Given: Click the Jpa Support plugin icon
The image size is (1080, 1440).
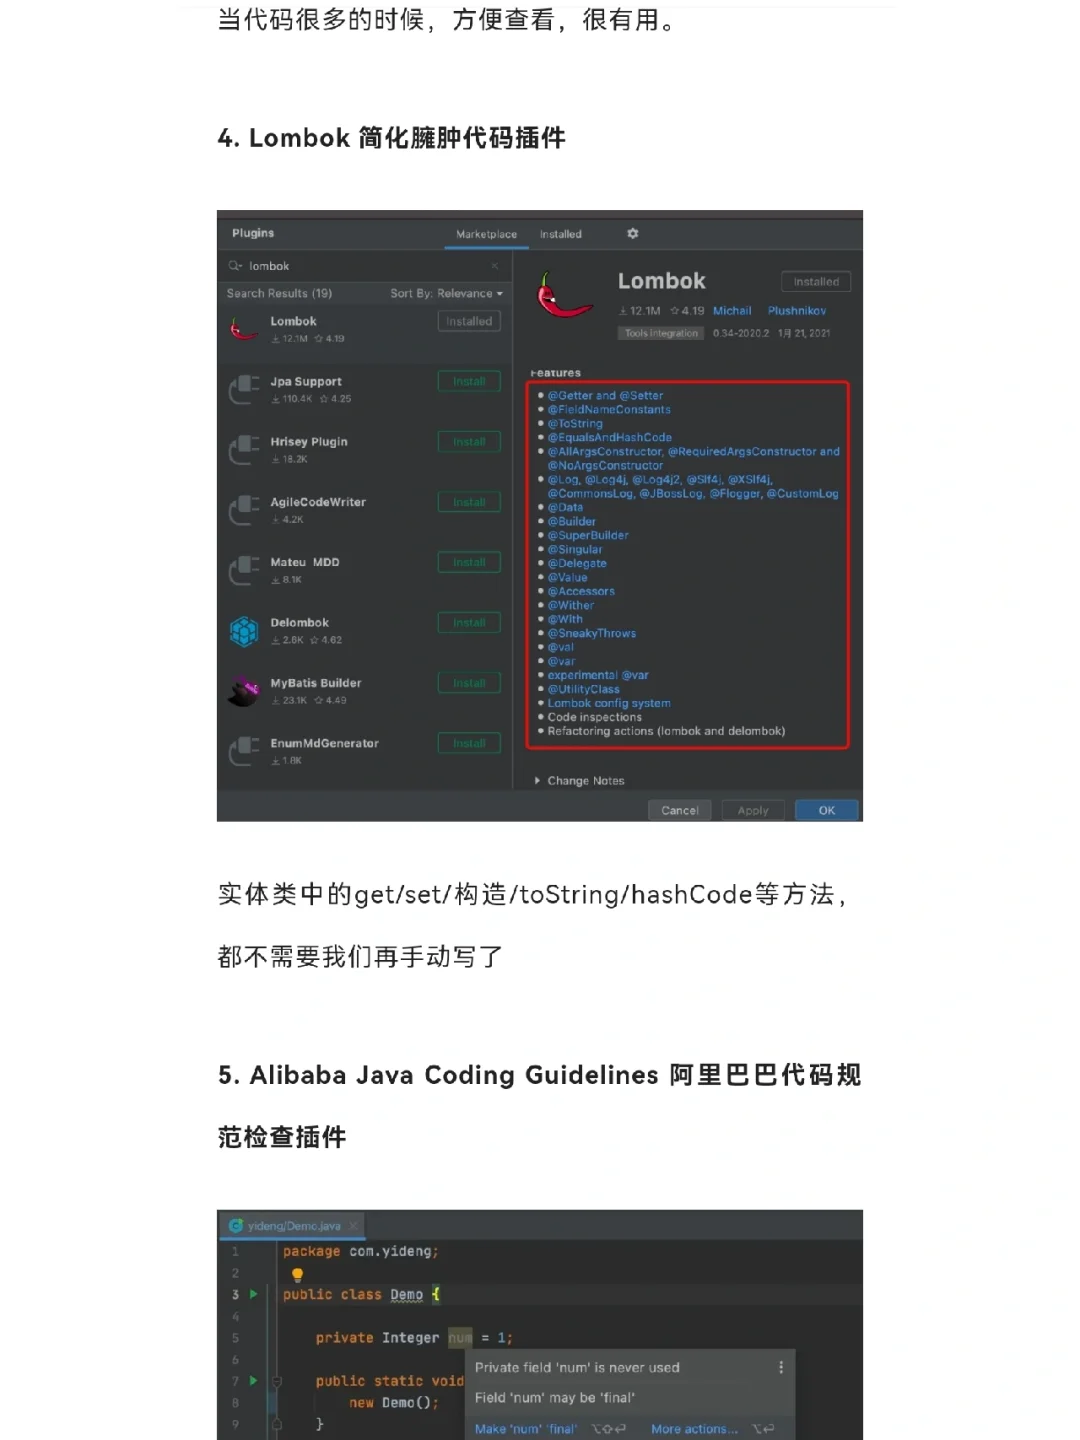Looking at the screenshot, I should 245,389.
